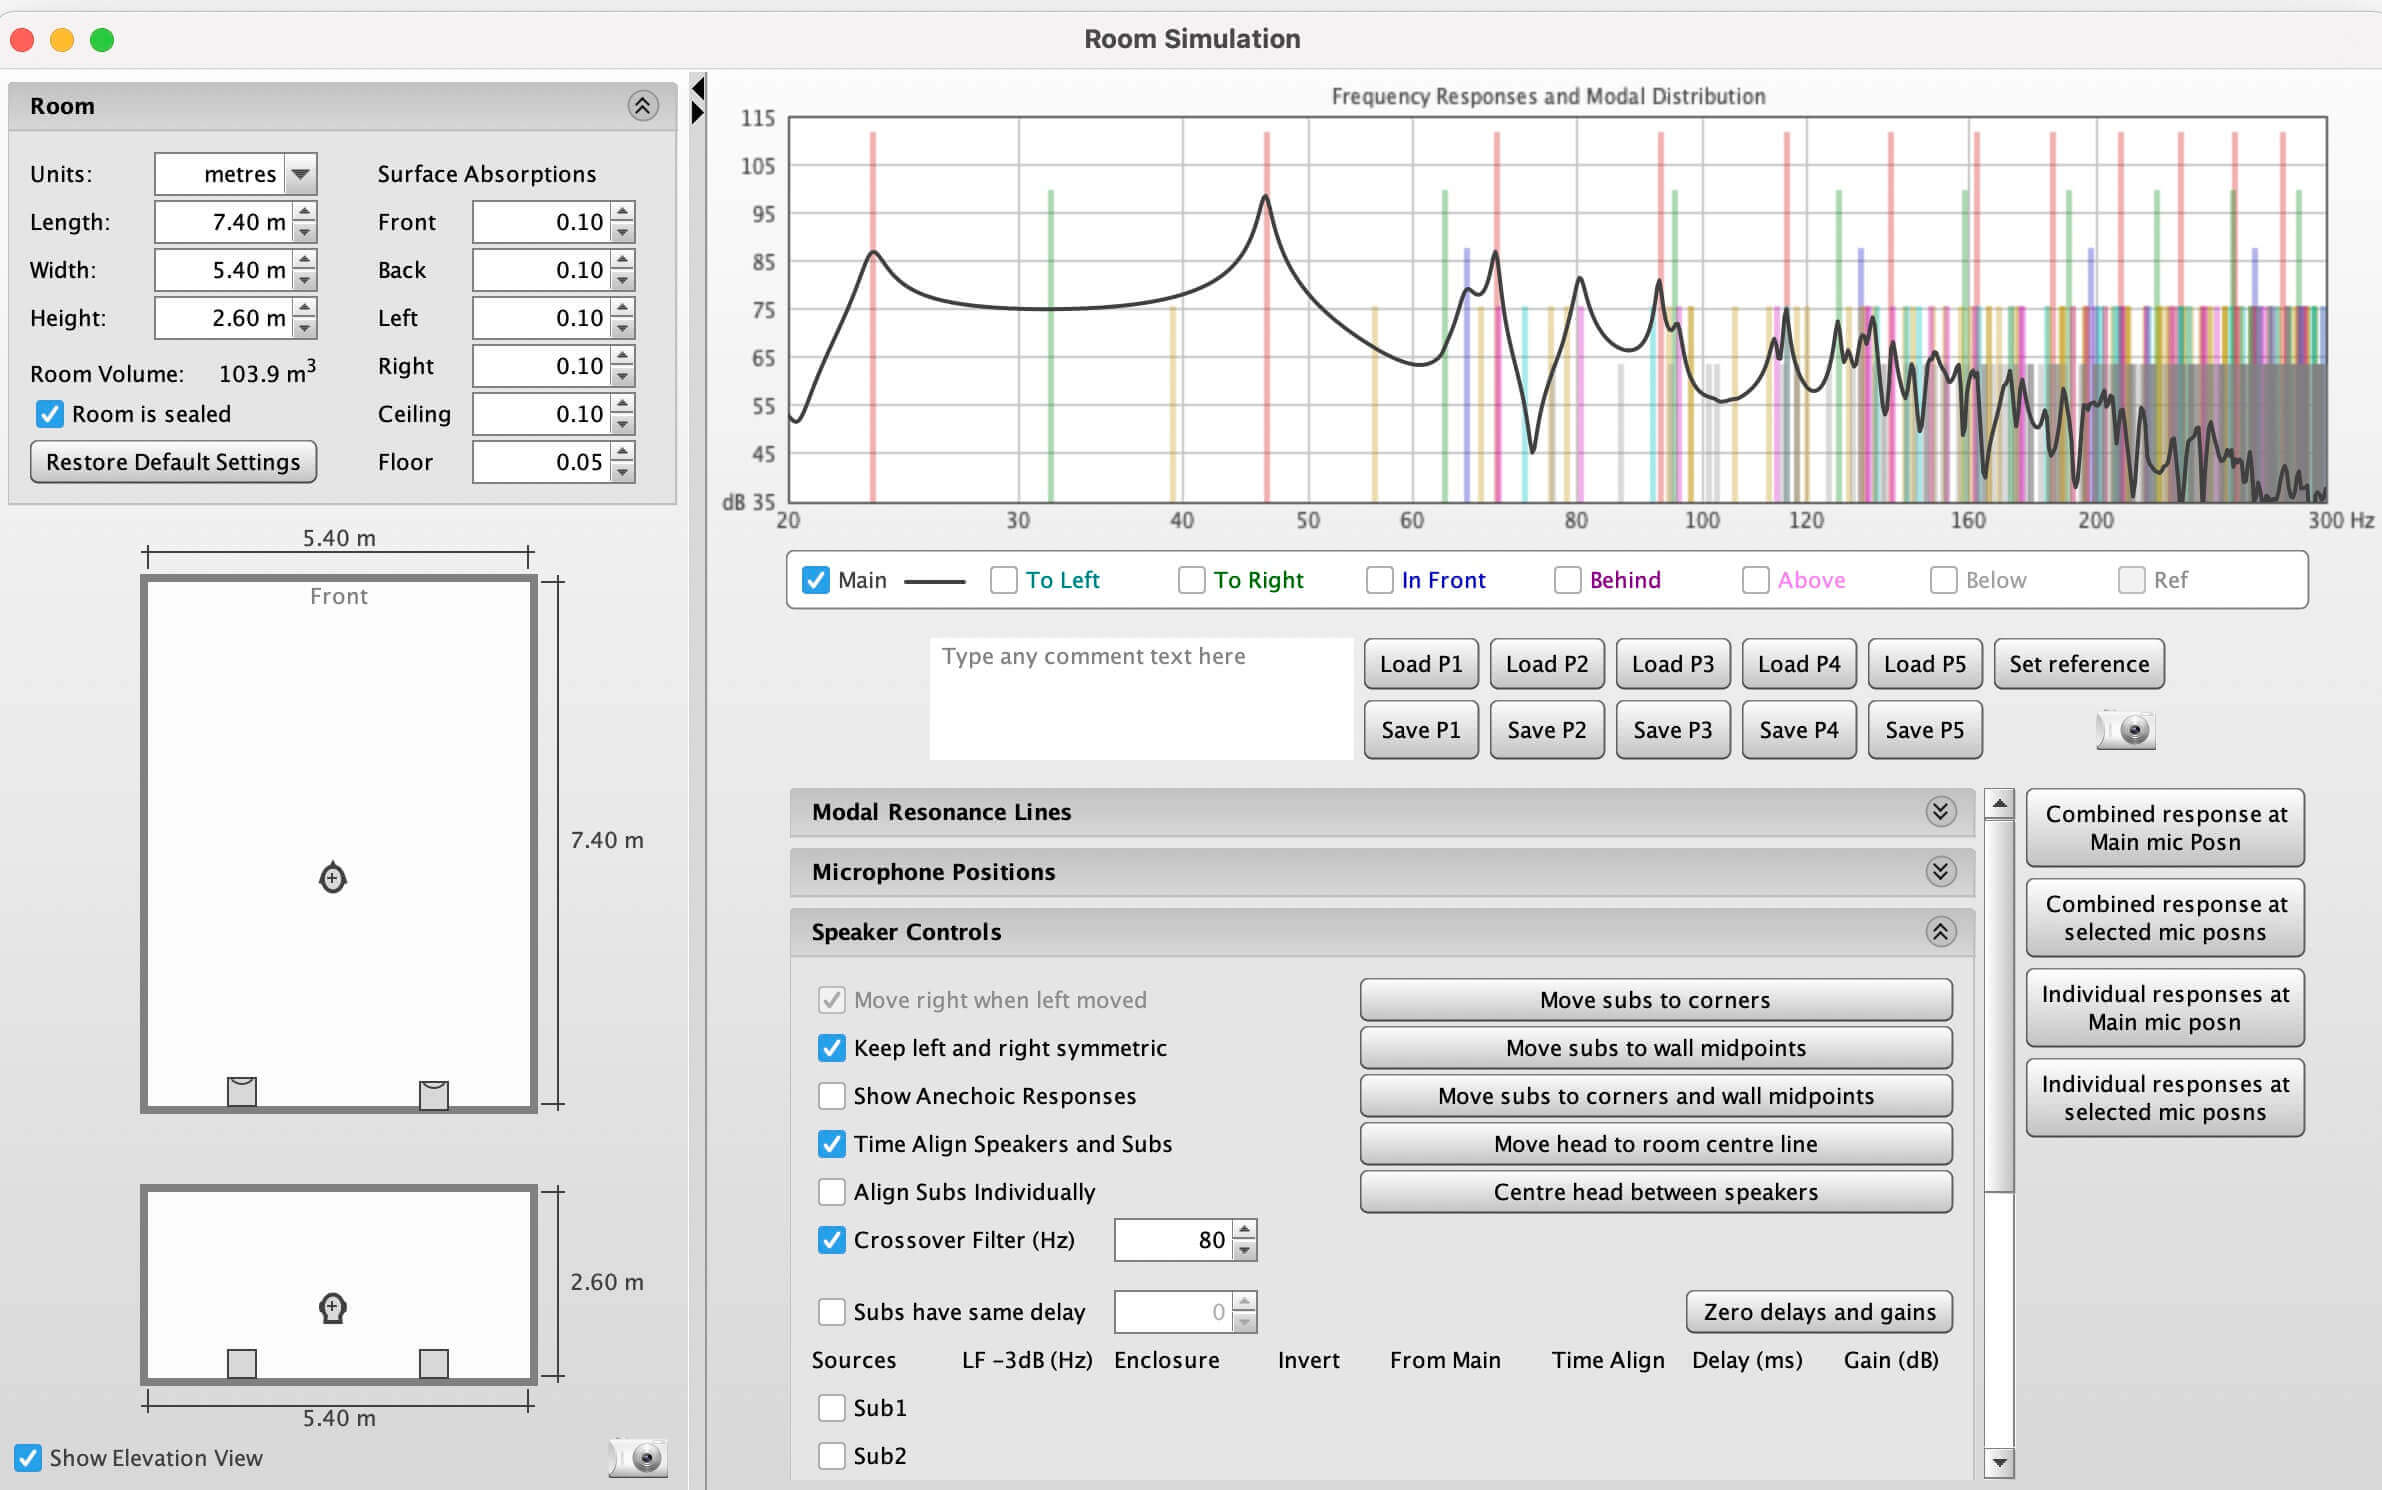
Task: Open the Units dropdown showing metres
Action: coord(300,174)
